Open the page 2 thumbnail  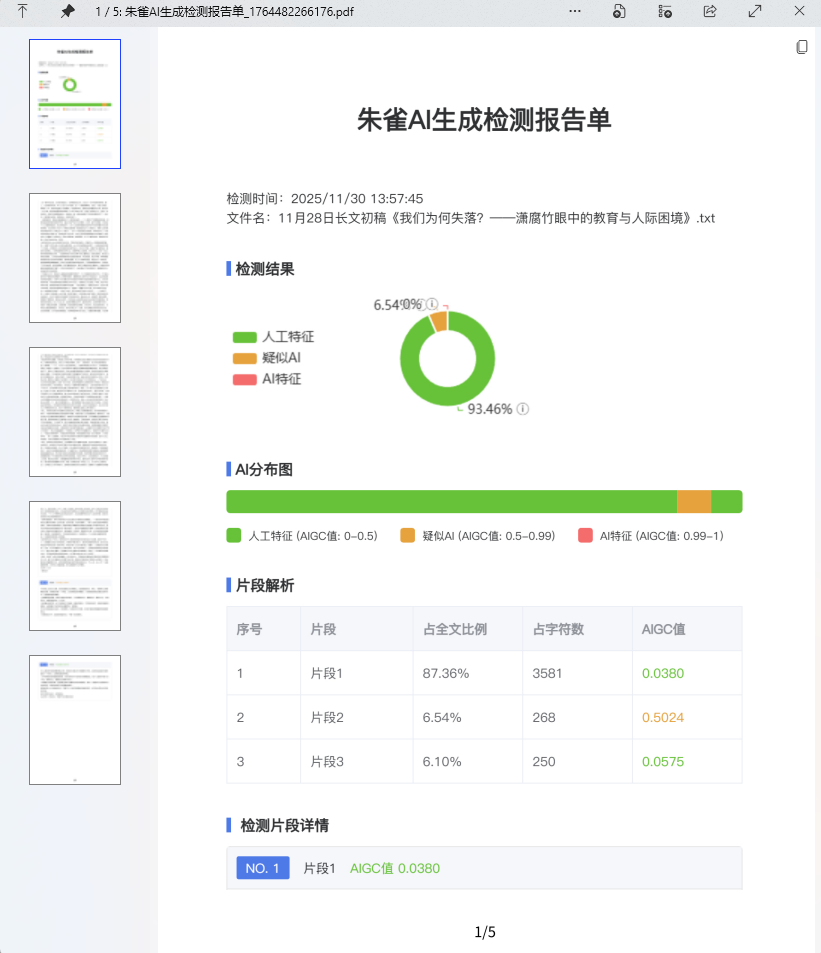pyautogui.click(x=75, y=258)
